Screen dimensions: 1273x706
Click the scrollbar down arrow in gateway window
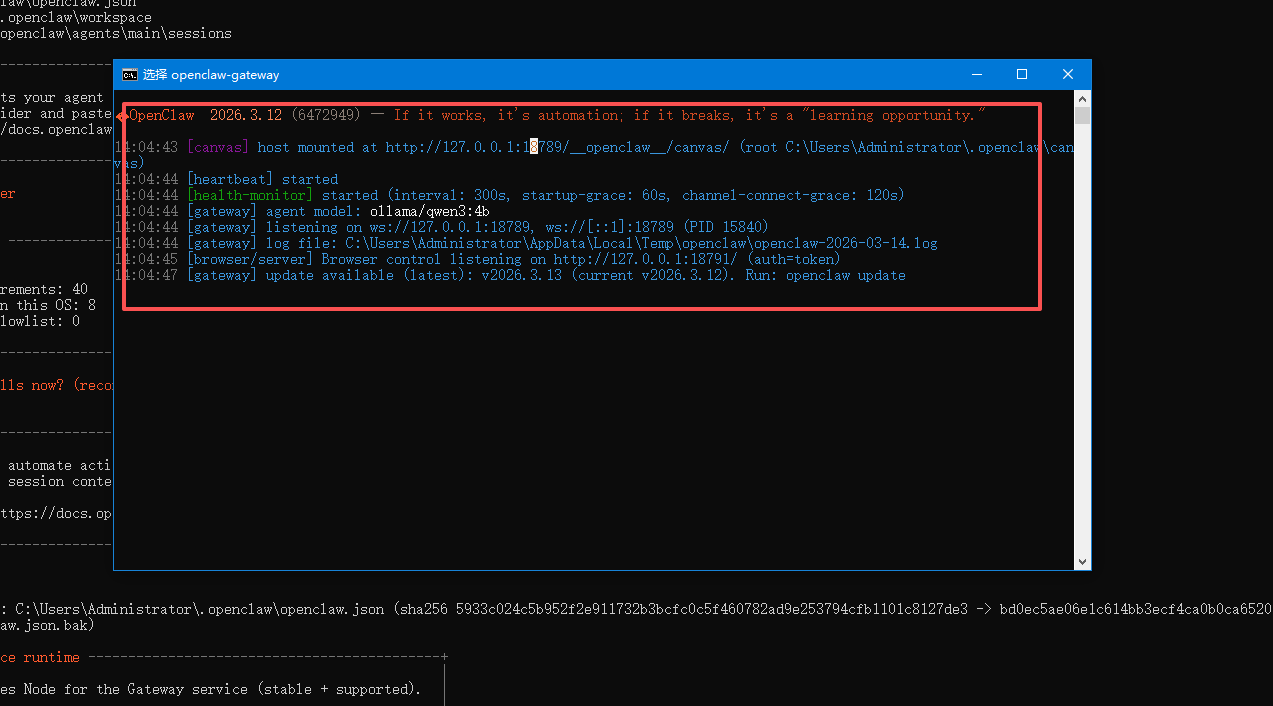pos(1082,561)
